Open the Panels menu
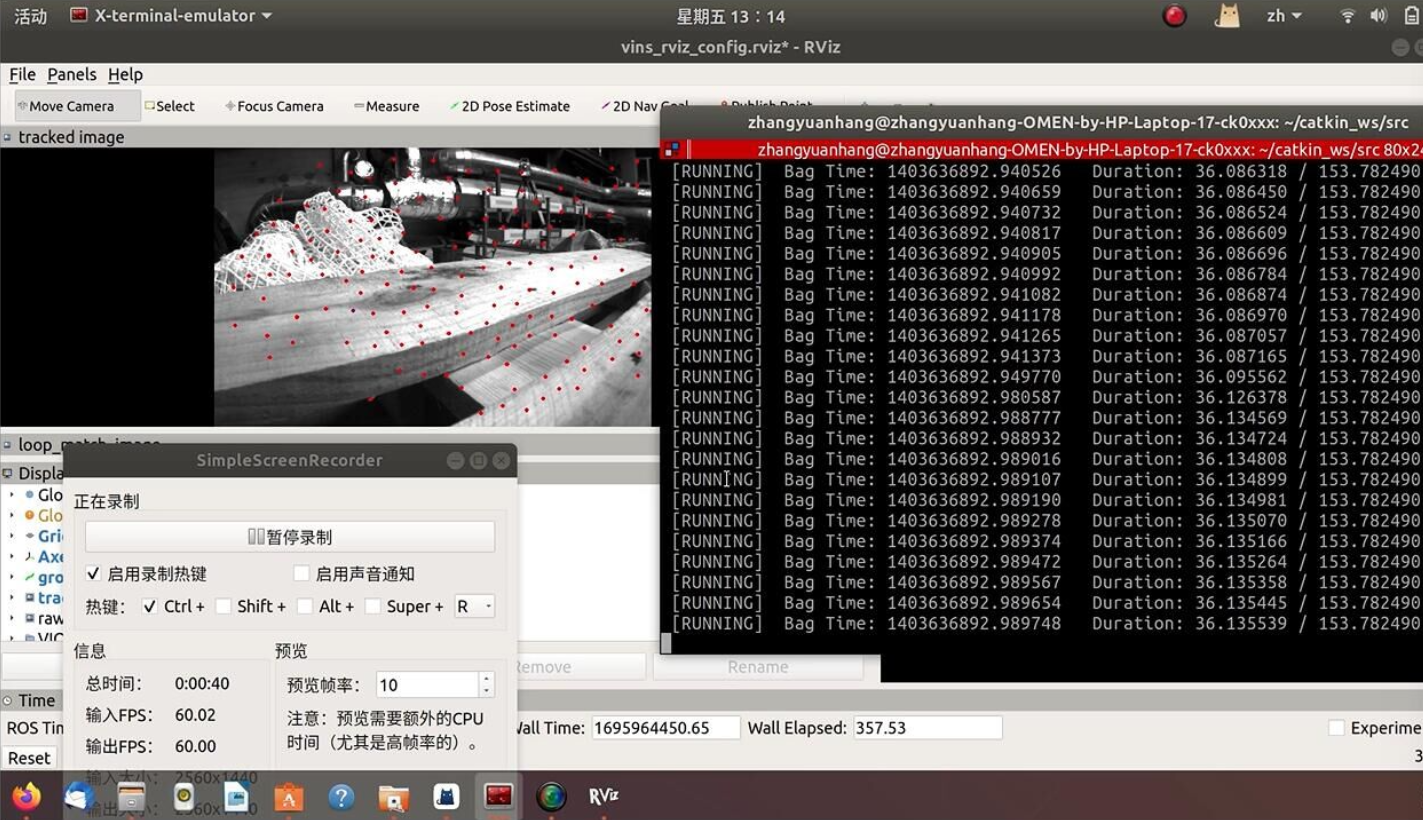The width and height of the screenshot is (1423, 820). [72, 75]
